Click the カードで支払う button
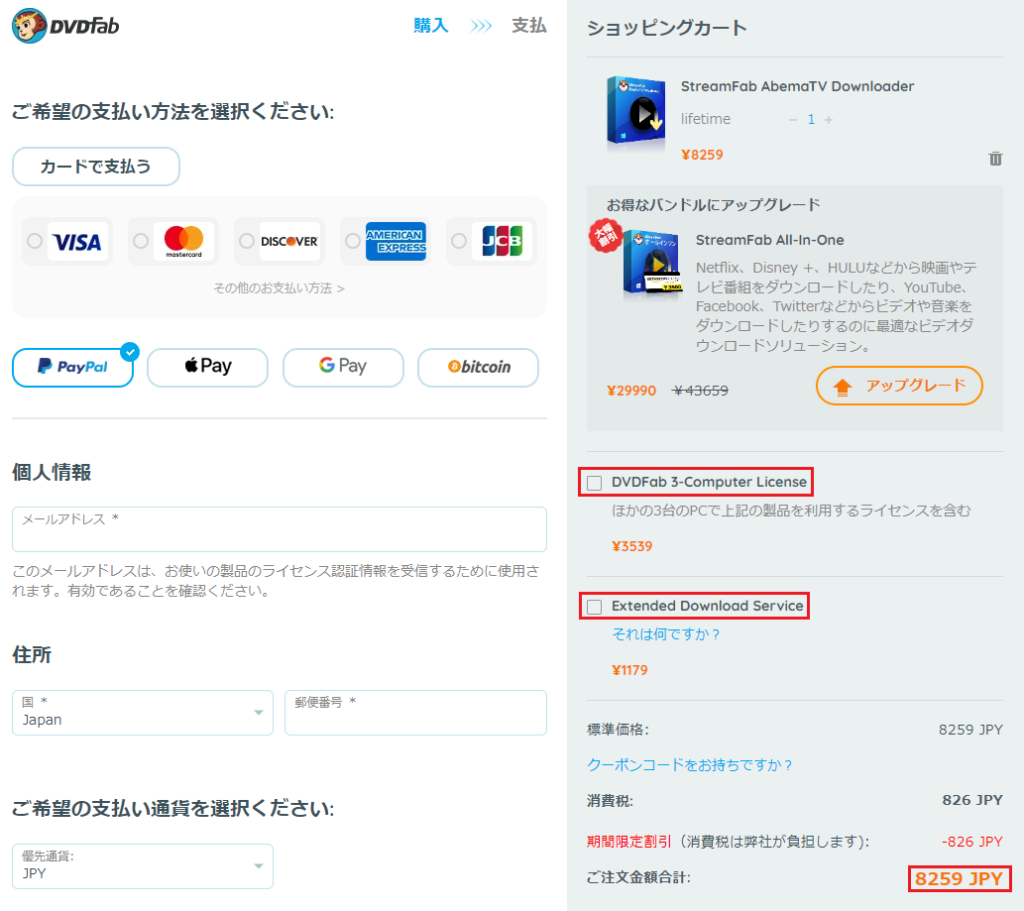Screen dimensions: 1024x911 [x=96, y=167]
